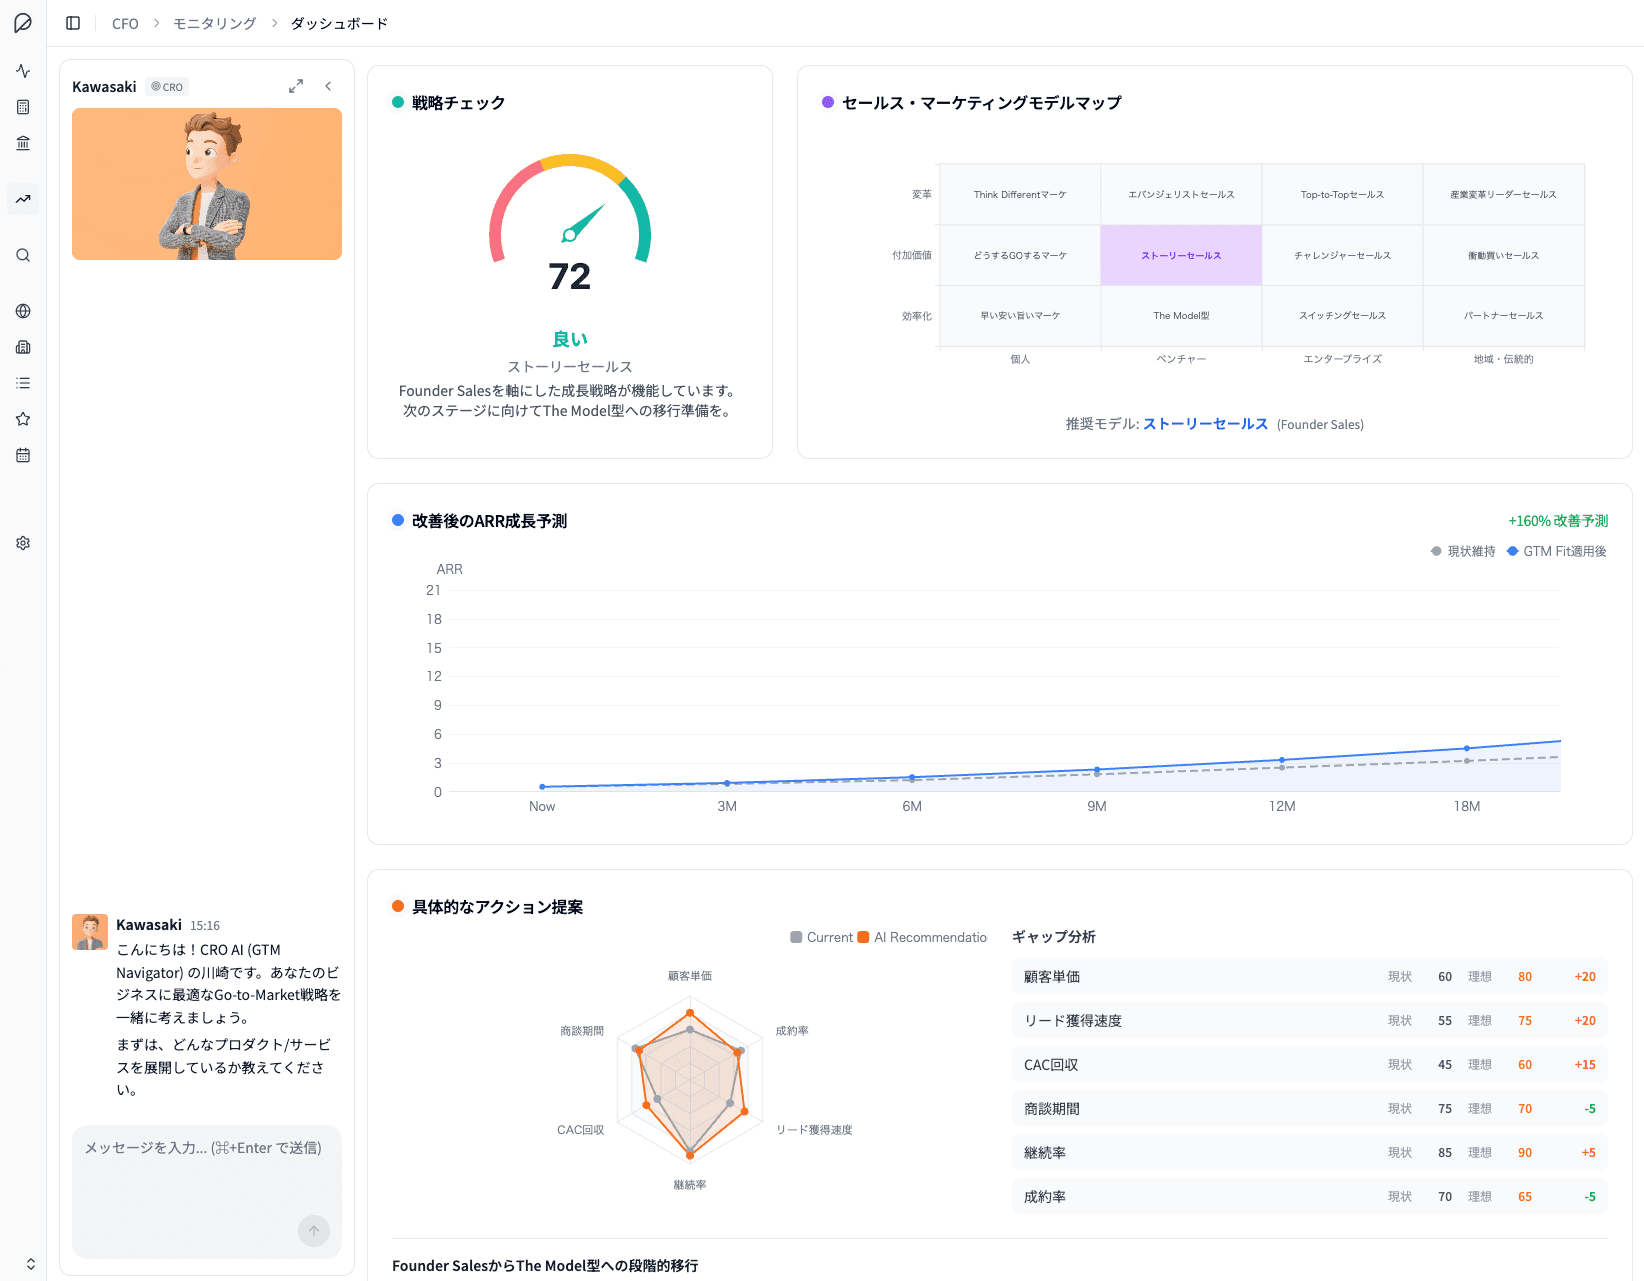This screenshot has width=1644, height=1281.
Task: Open the ストーリーセールス recommended model link
Action: [1205, 424]
